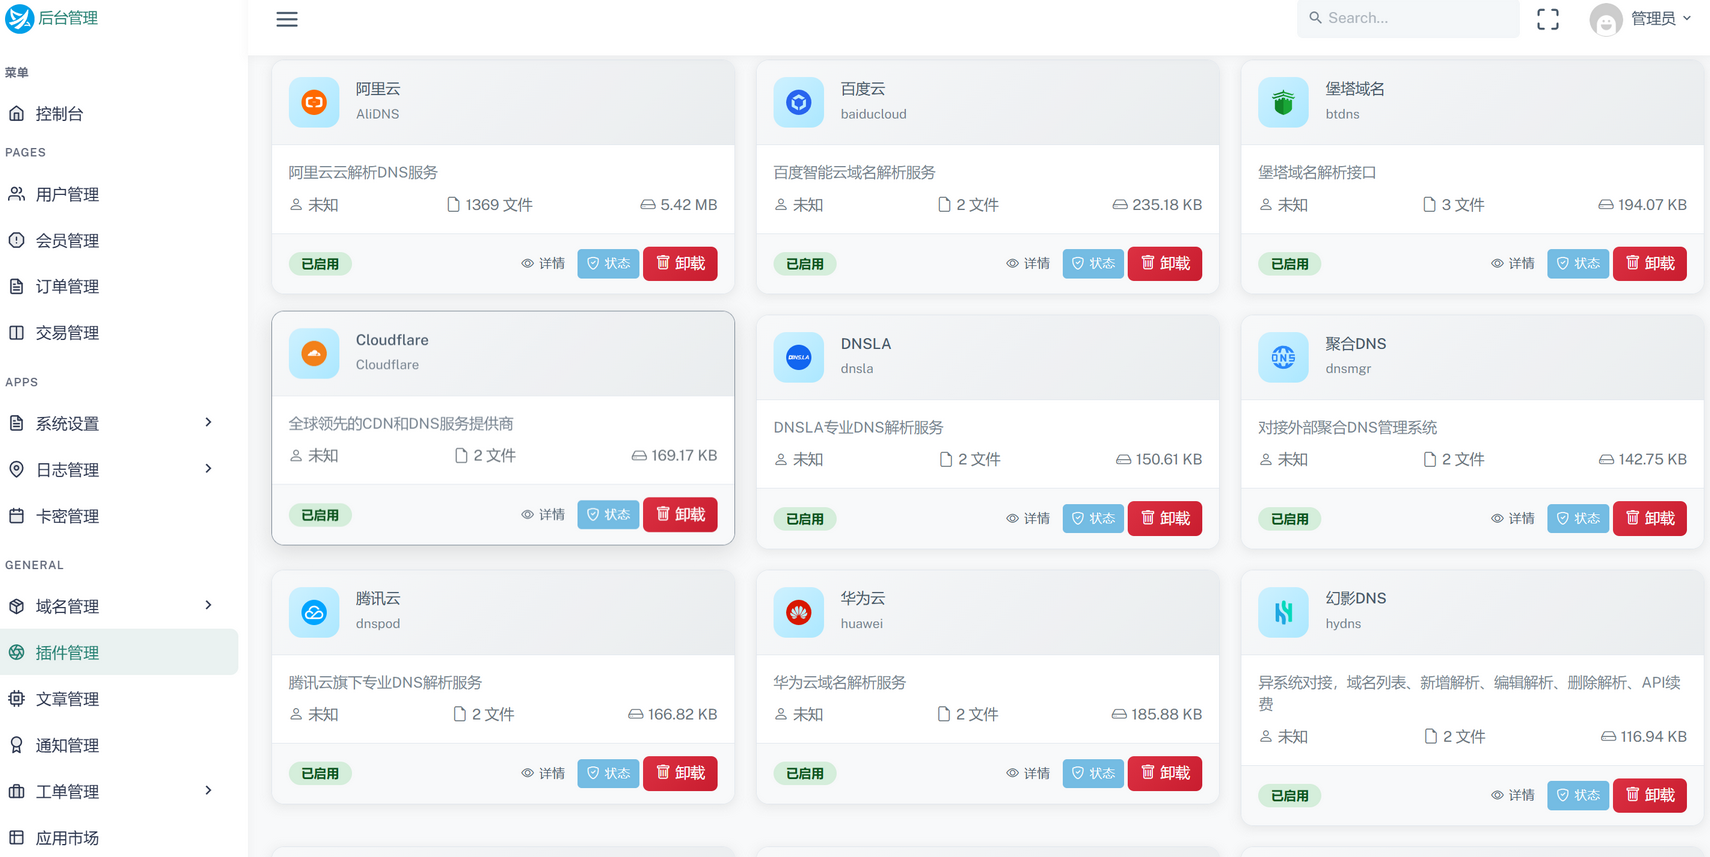Toggle the hamburger sidebar menu icon
This screenshot has height=857, width=1710.
coord(287,19)
